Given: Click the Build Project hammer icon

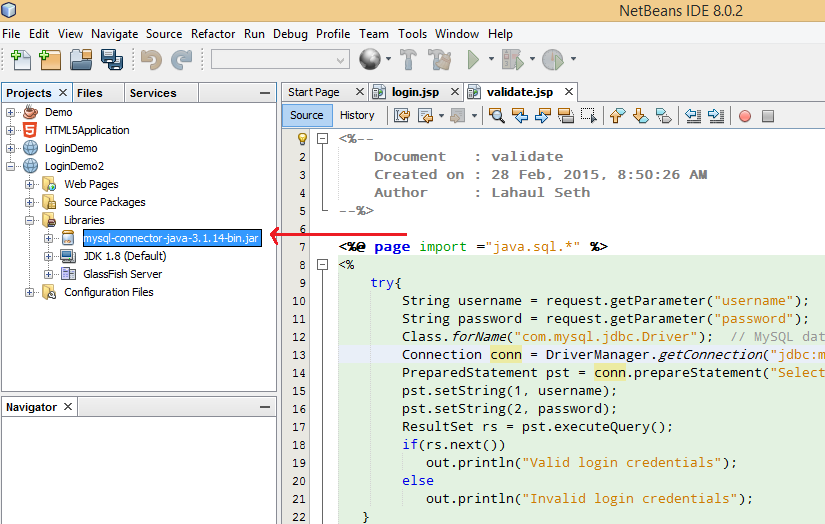Looking at the screenshot, I should click(x=408, y=60).
